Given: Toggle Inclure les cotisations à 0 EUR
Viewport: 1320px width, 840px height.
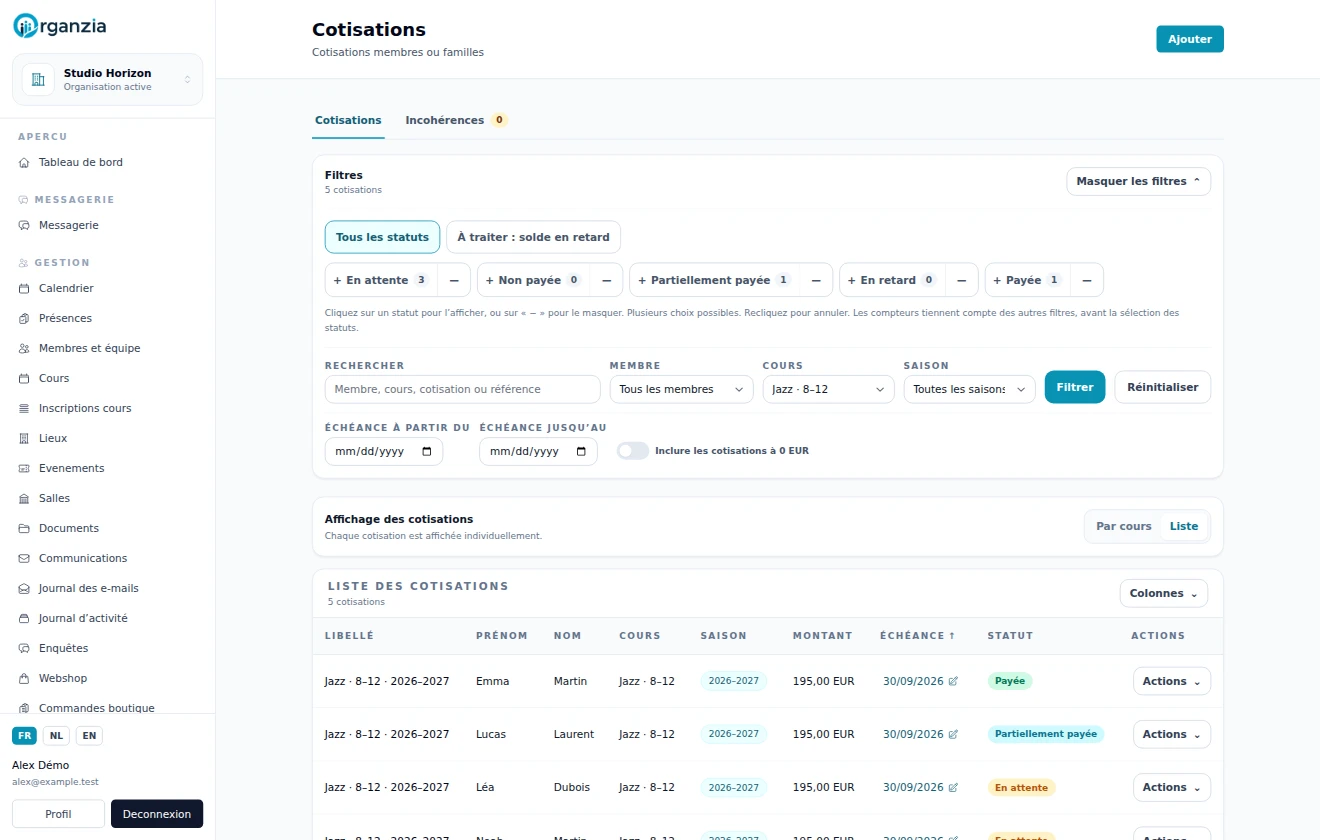Looking at the screenshot, I should click(633, 451).
